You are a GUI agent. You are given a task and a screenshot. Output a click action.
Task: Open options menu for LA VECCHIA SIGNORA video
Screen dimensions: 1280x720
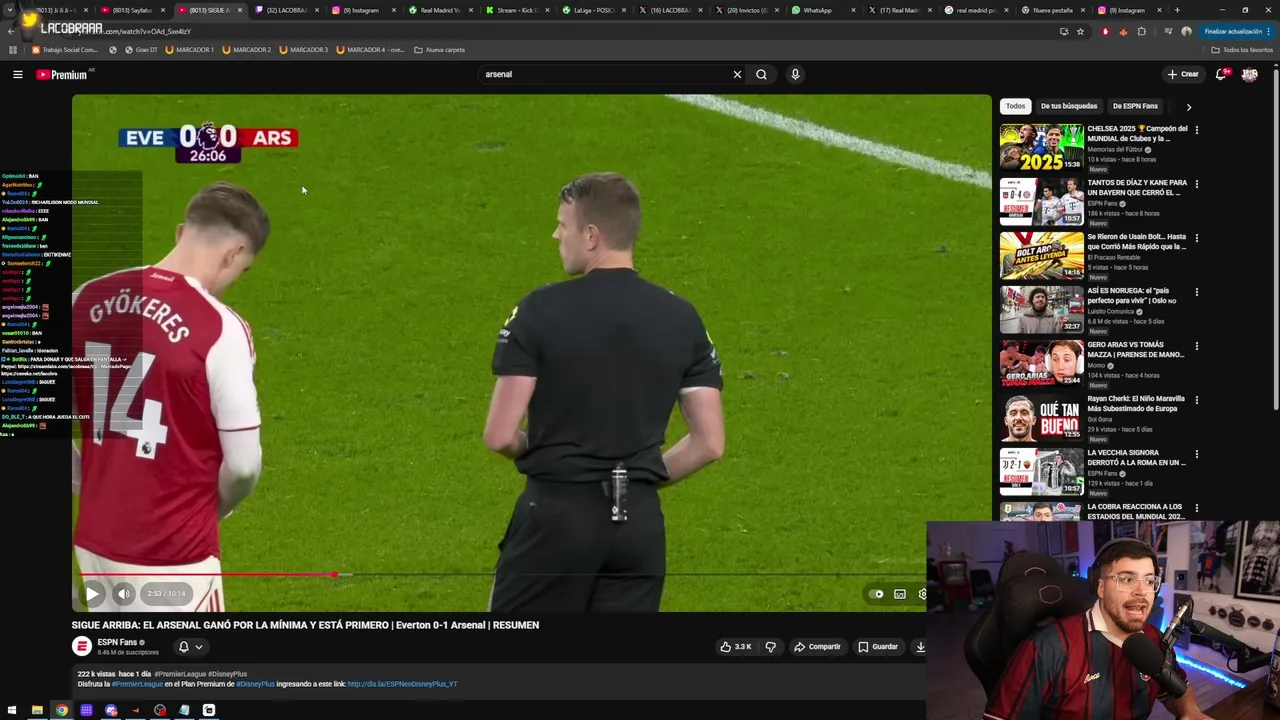point(1196,454)
